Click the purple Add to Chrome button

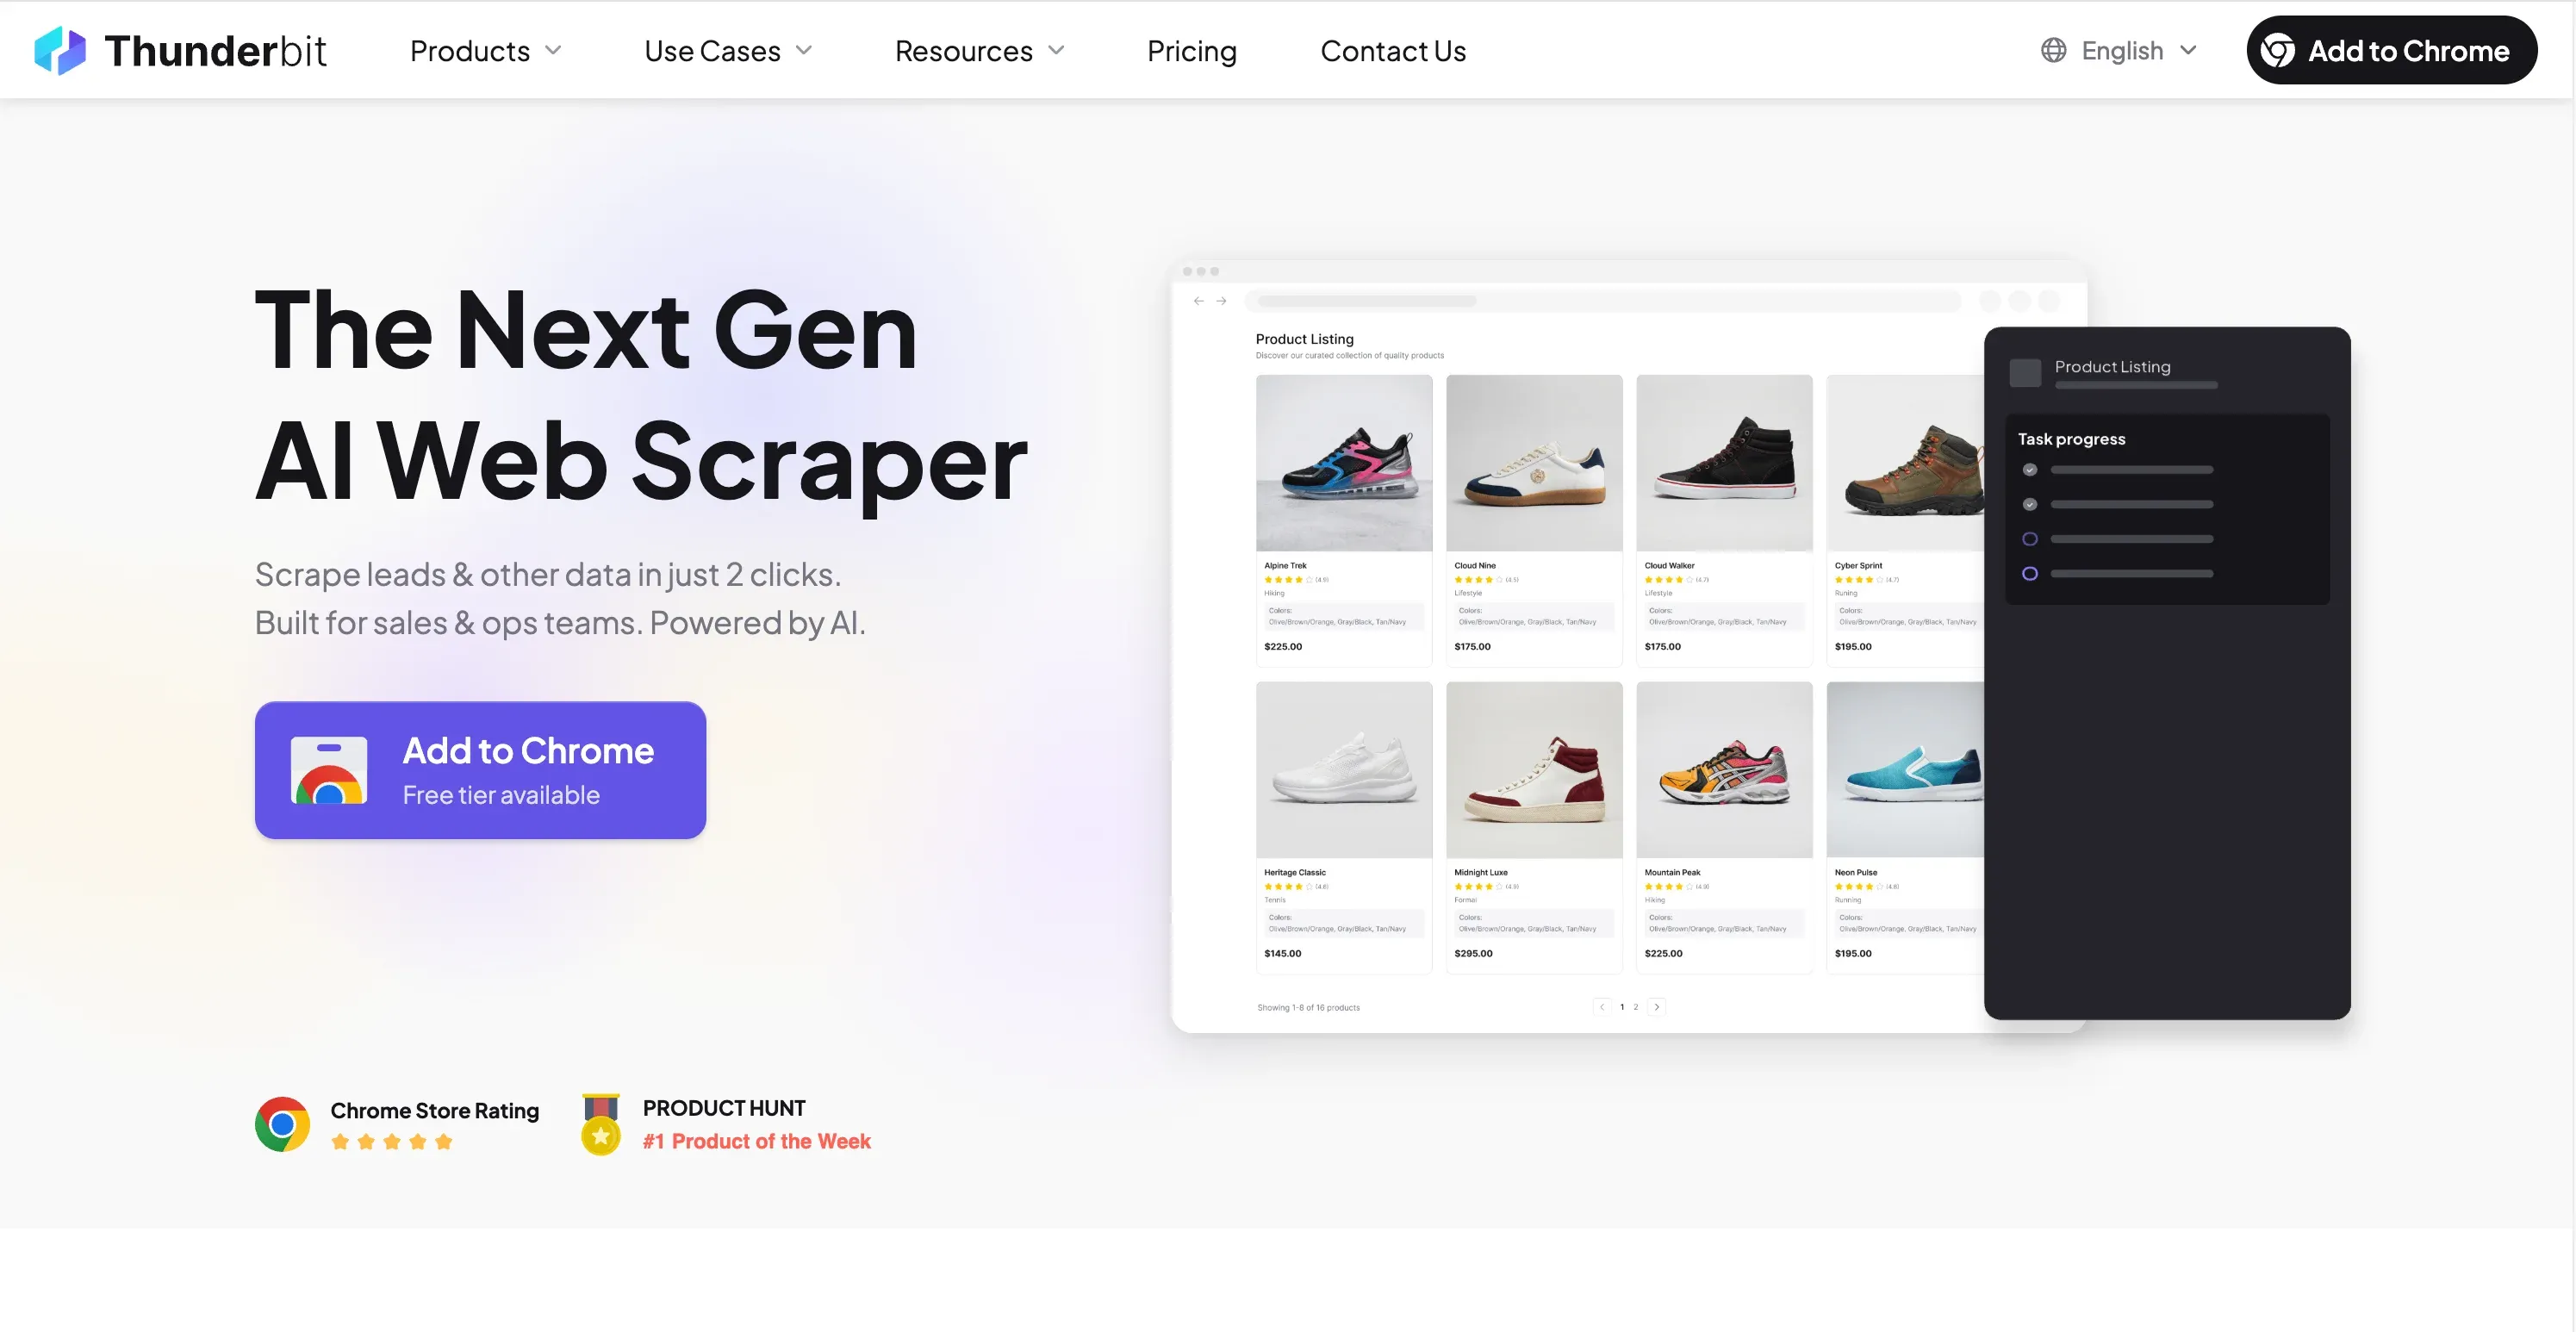[x=480, y=770]
